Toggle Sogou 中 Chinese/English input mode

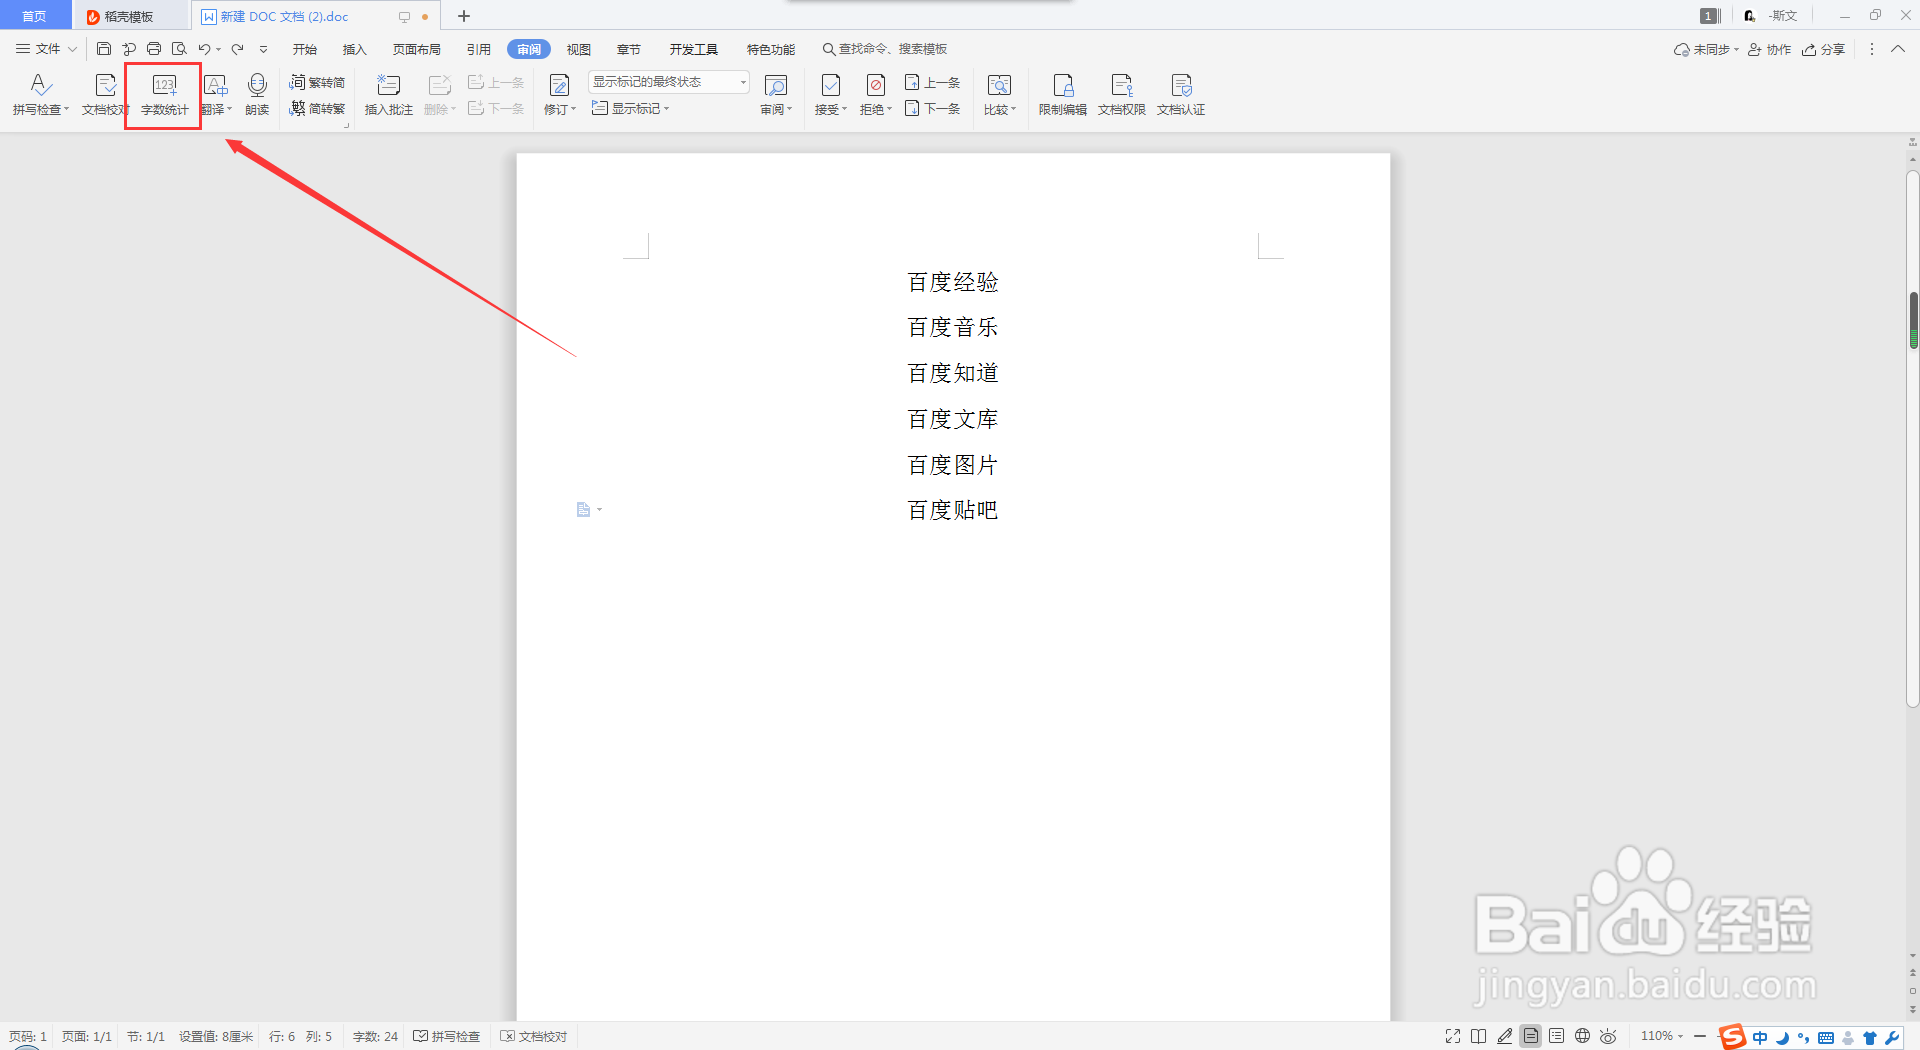pos(1760,1037)
